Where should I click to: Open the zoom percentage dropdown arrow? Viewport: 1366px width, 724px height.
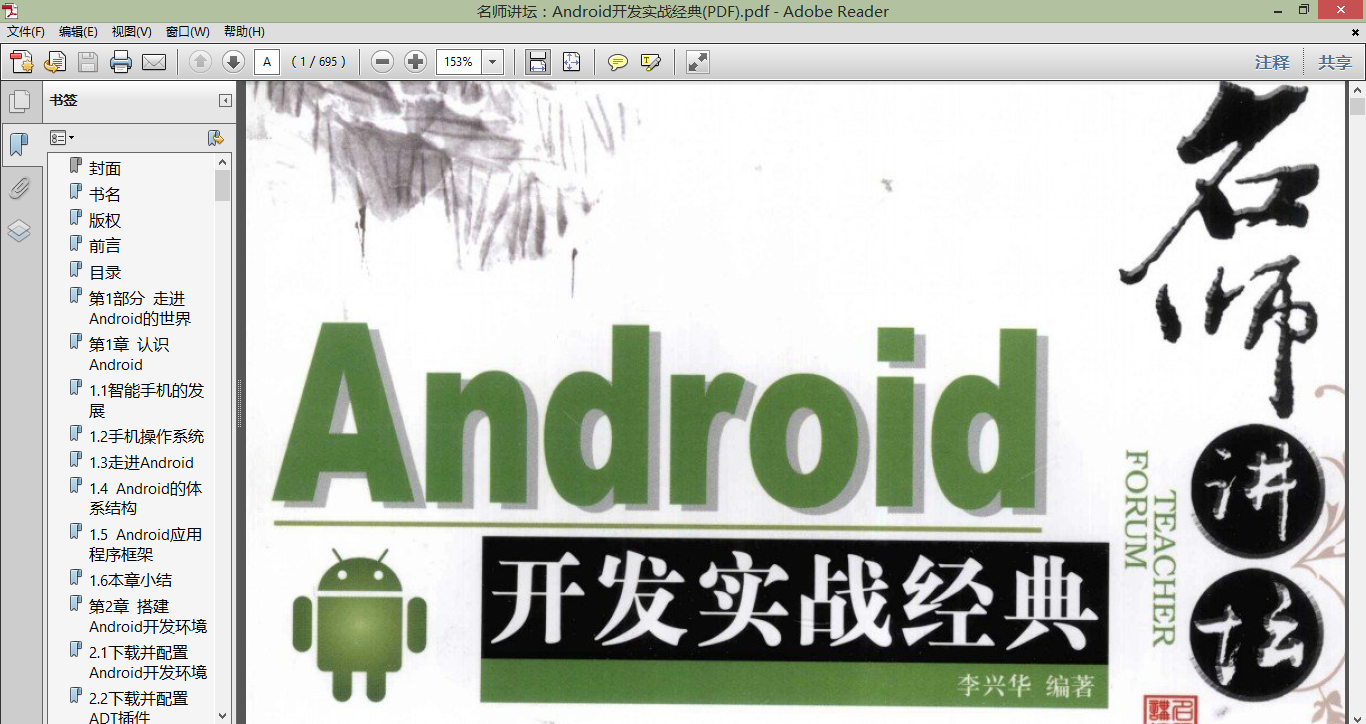click(493, 62)
